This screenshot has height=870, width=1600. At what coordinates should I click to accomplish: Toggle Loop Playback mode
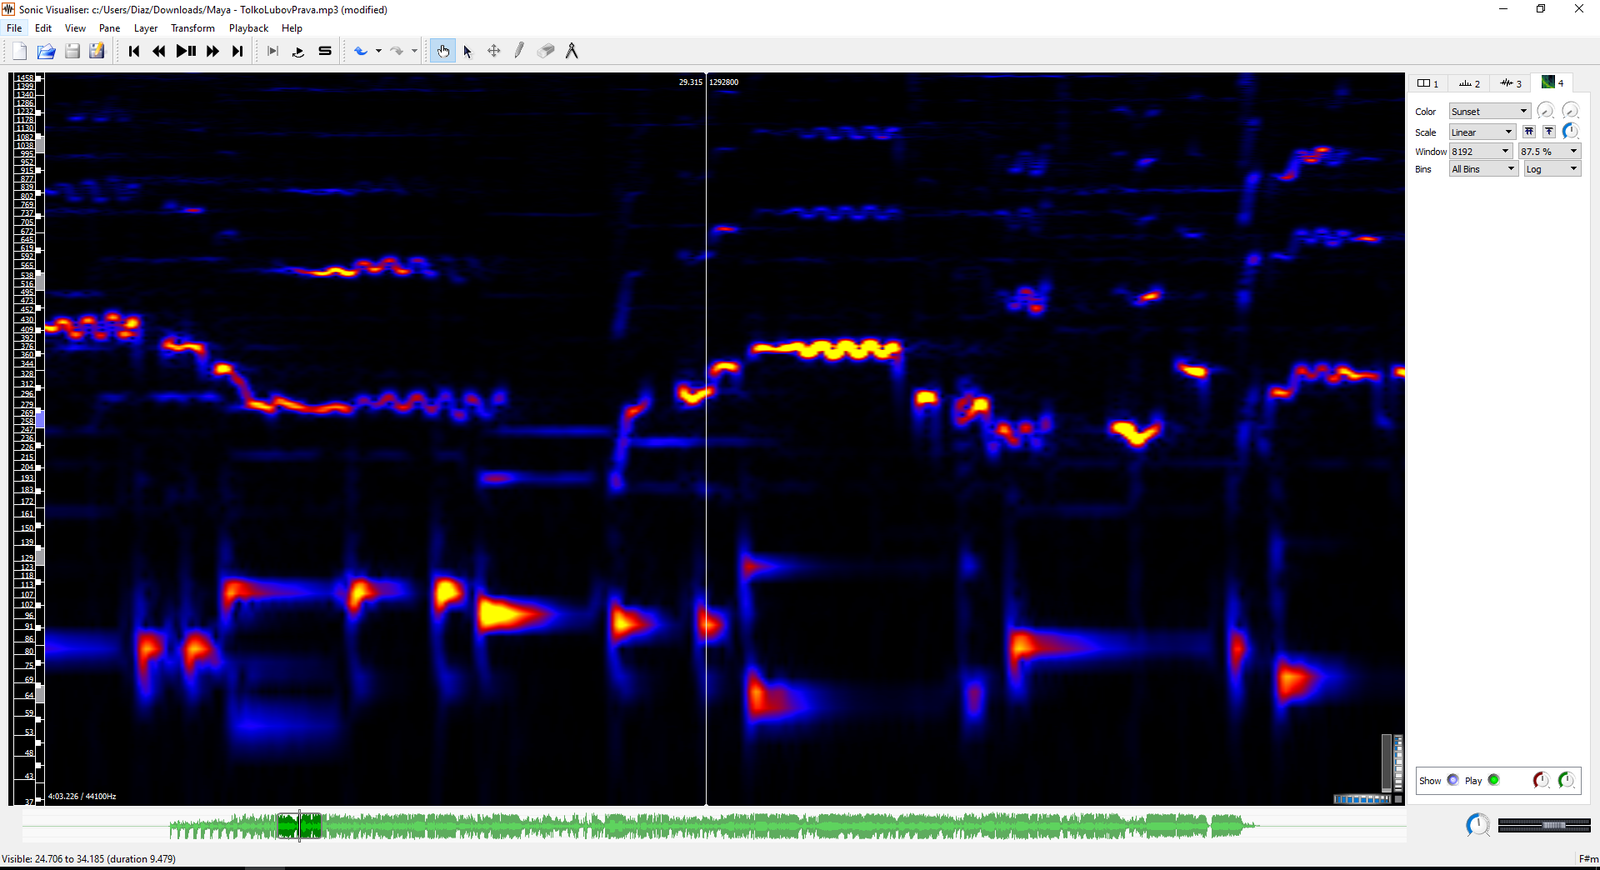[298, 51]
